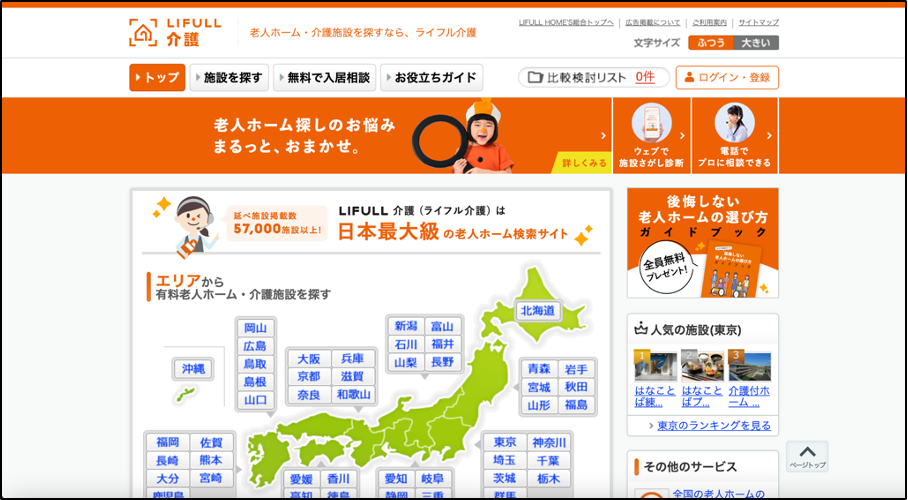Select 沖縄 on the map

tap(193, 369)
